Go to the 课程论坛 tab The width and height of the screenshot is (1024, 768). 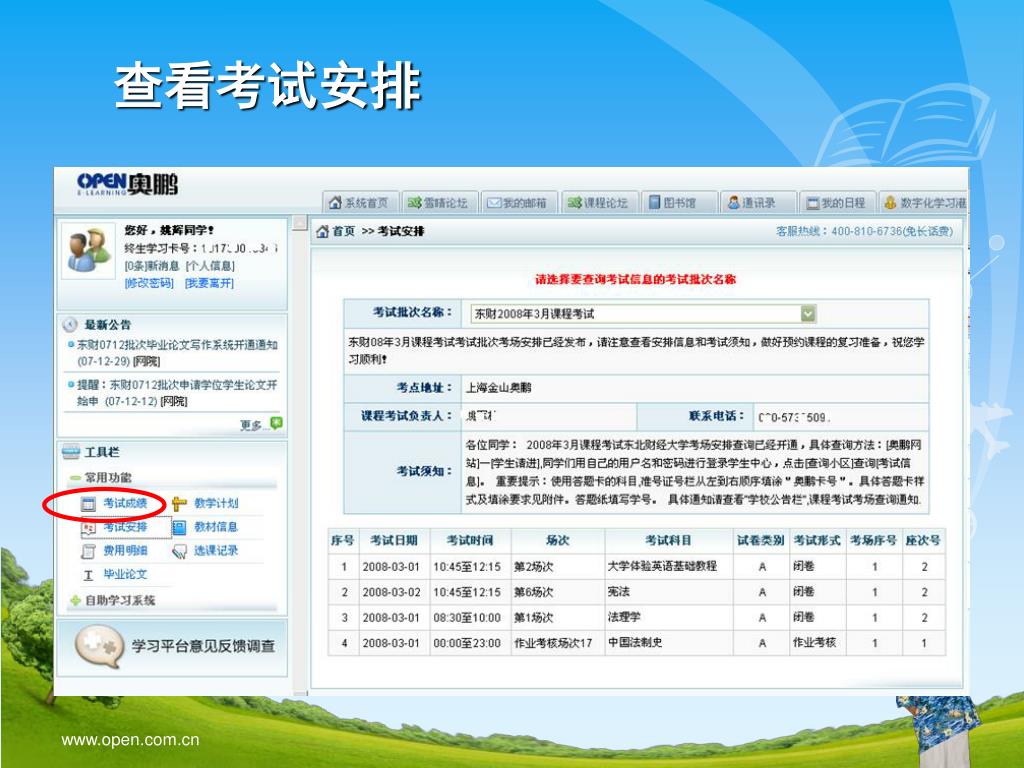pos(598,202)
